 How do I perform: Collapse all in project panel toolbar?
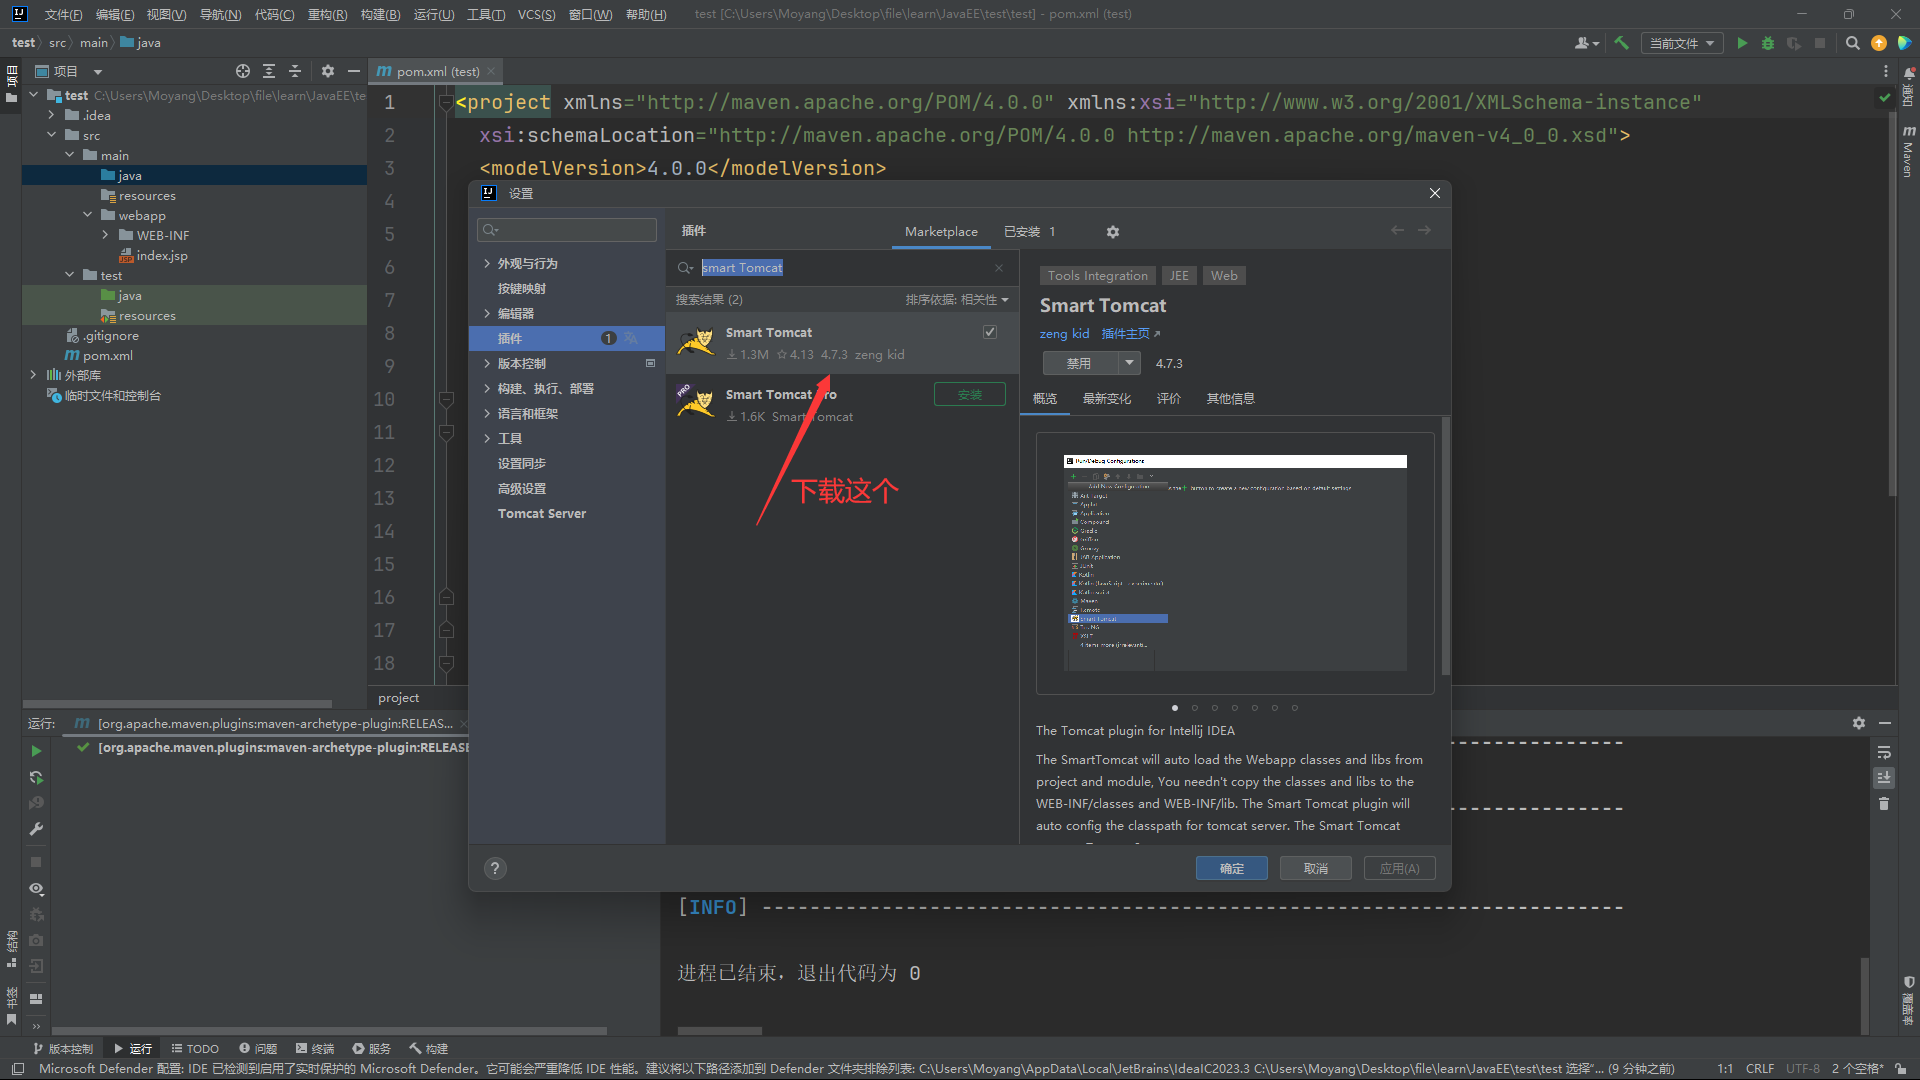pos(295,71)
